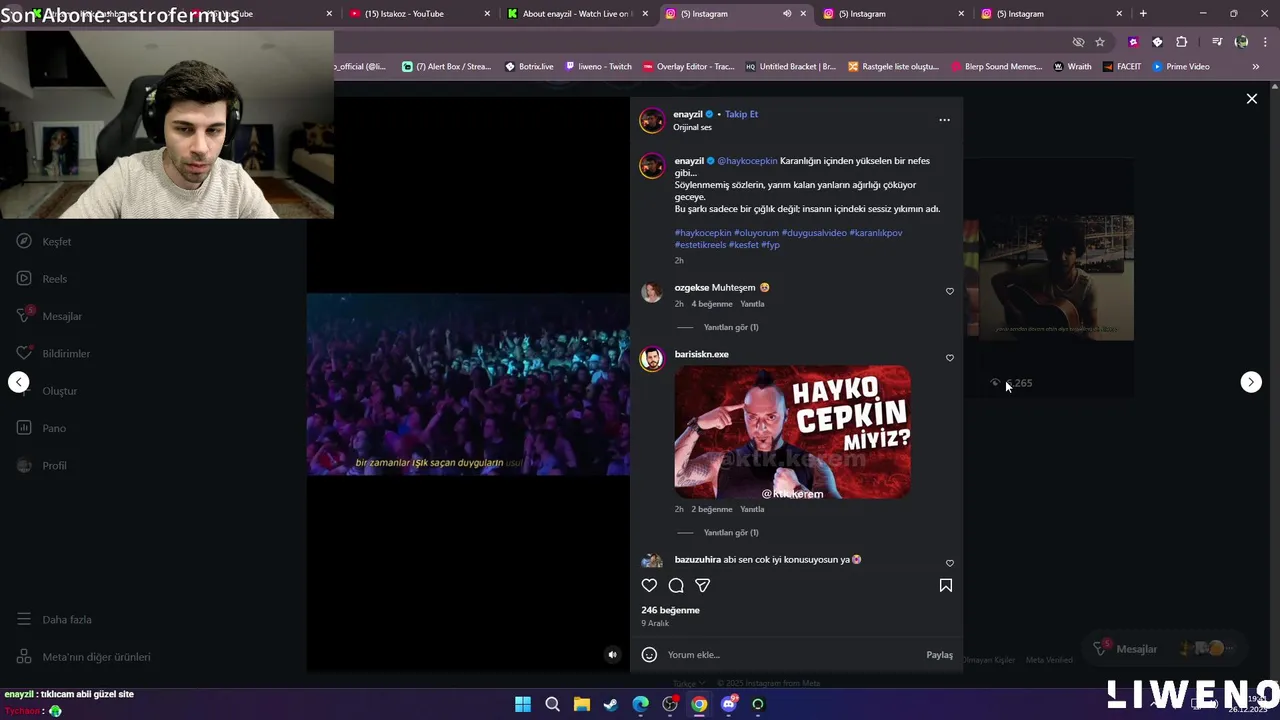This screenshot has height=720, width=1280.
Task: Open Chrome three-dot menu
Action: tap(1265, 42)
